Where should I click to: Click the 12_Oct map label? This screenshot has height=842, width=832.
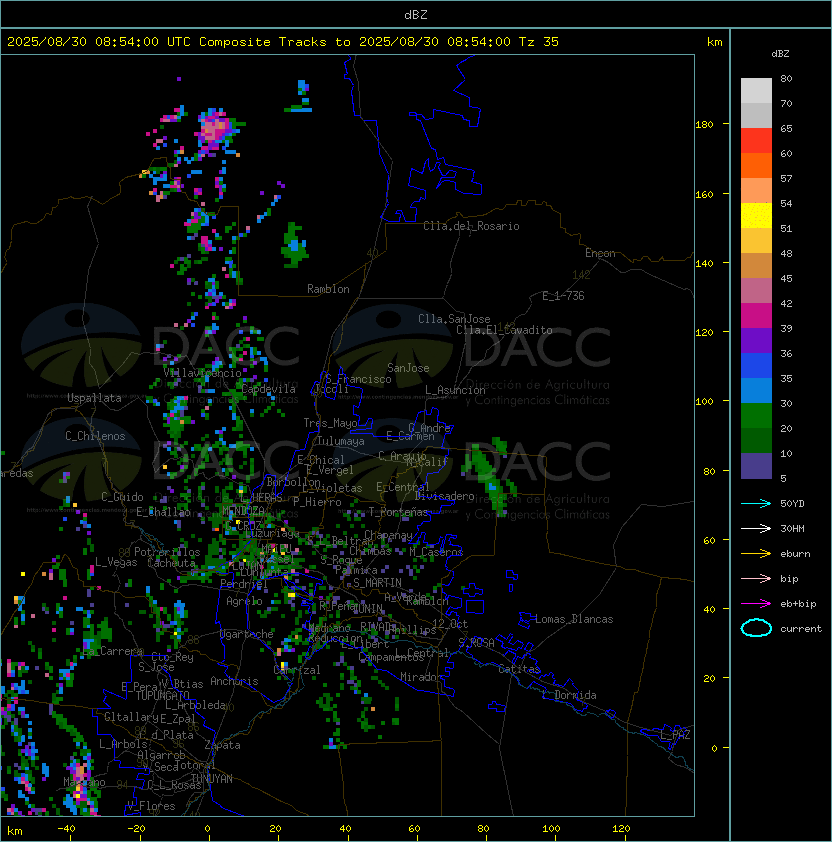coord(450,624)
